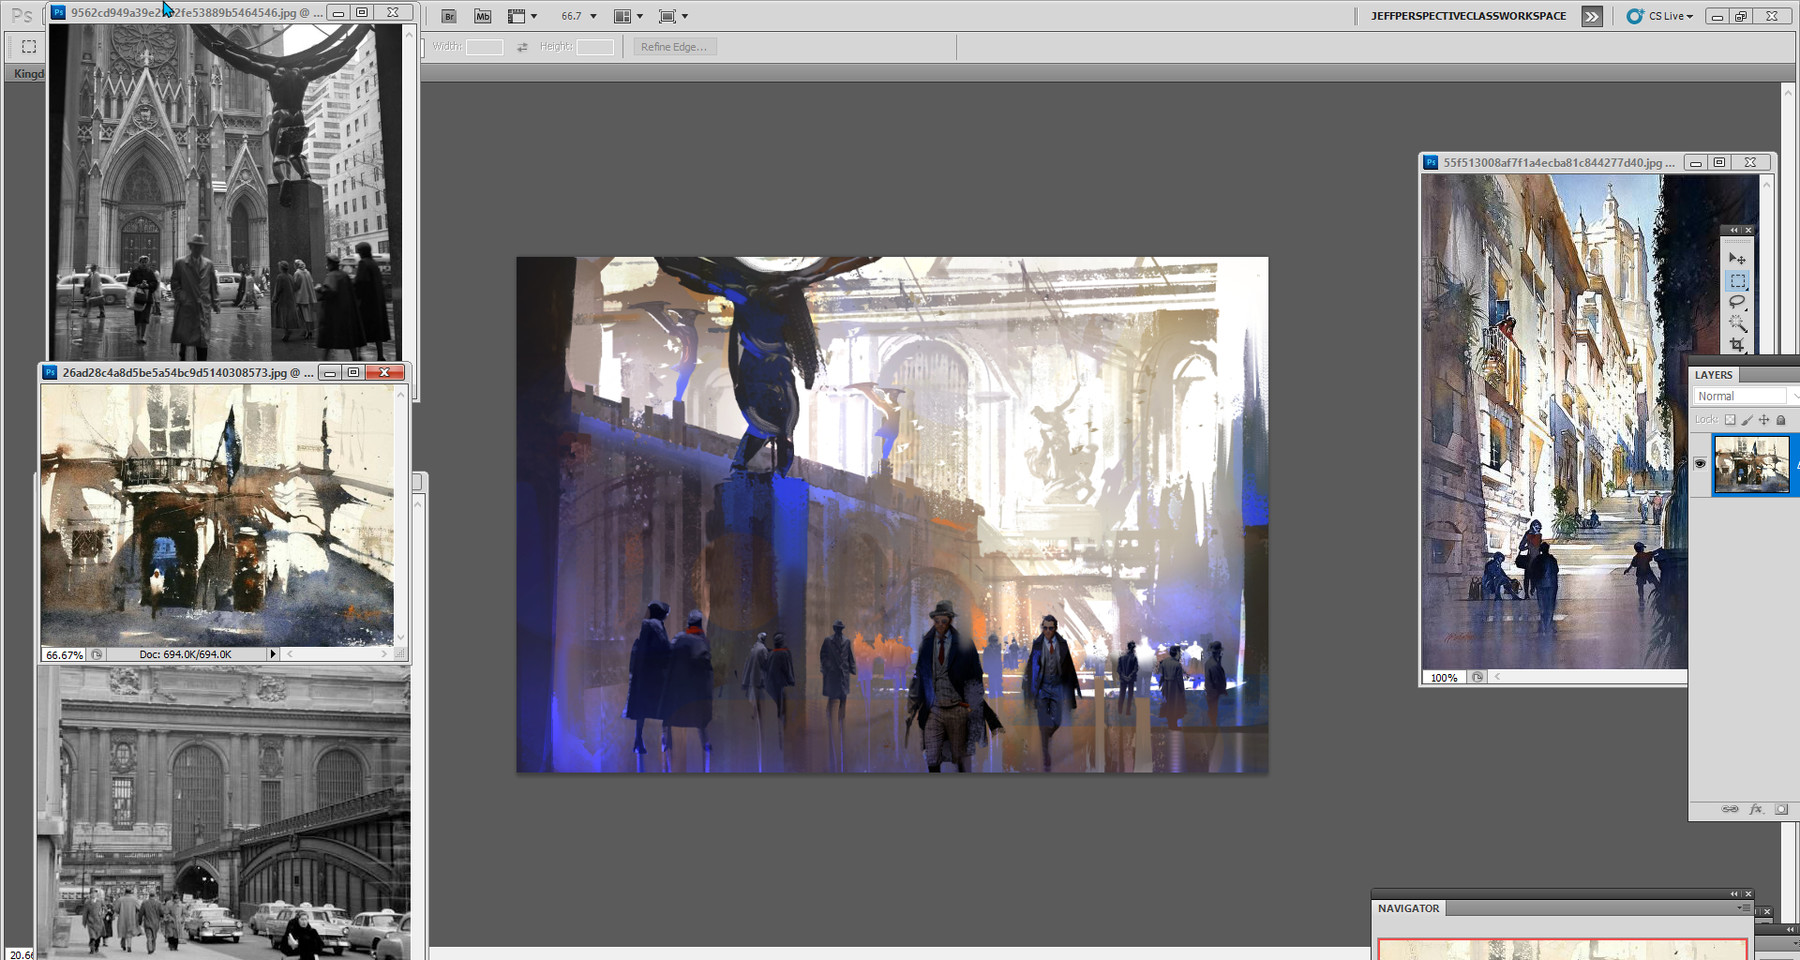Activate the 9562cd949a39e document title bar
1800x960 pixels.
pos(197,13)
